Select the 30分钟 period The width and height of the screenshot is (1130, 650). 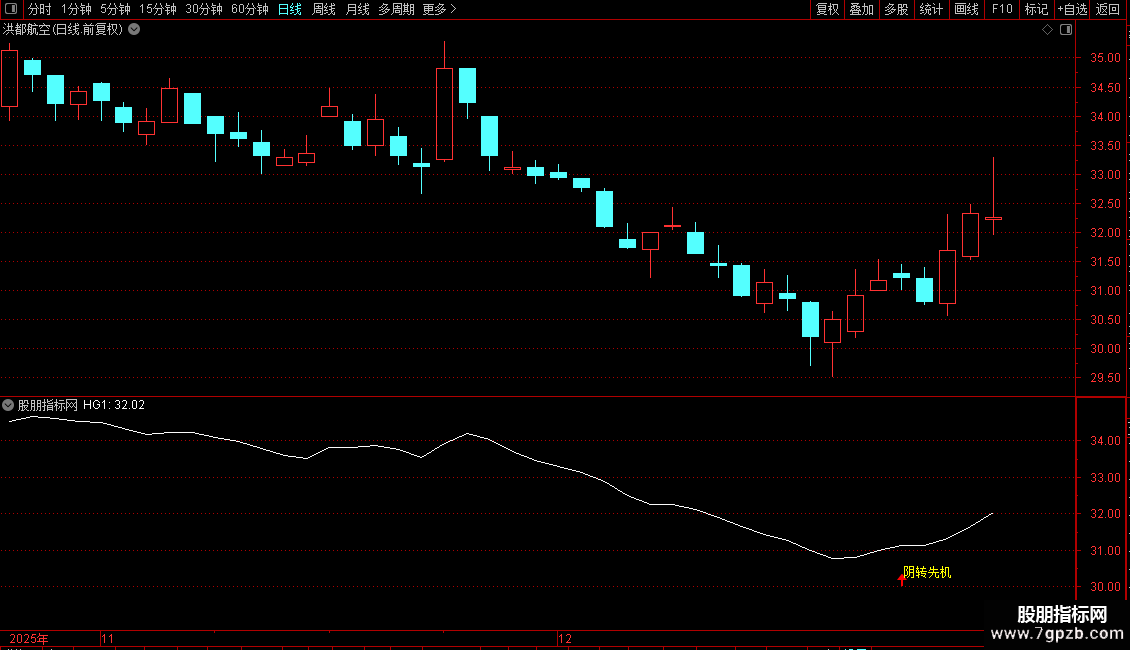pyautogui.click(x=204, y=9)
